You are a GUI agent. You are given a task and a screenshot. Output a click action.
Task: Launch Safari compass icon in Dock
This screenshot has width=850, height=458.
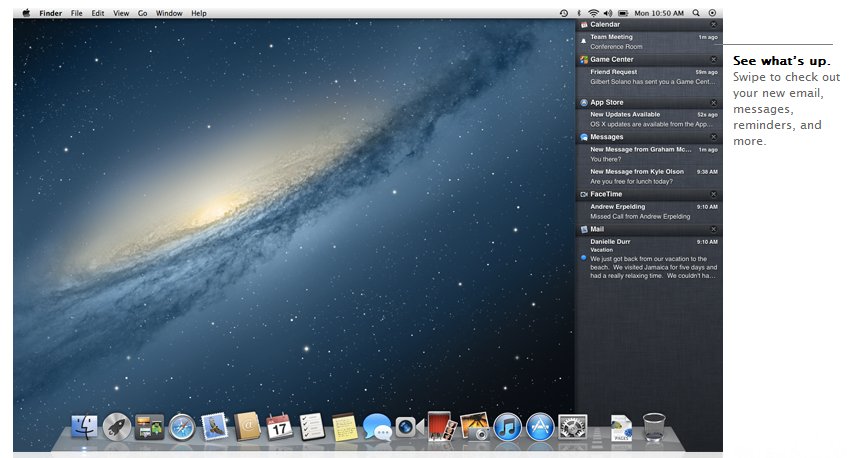182,427
